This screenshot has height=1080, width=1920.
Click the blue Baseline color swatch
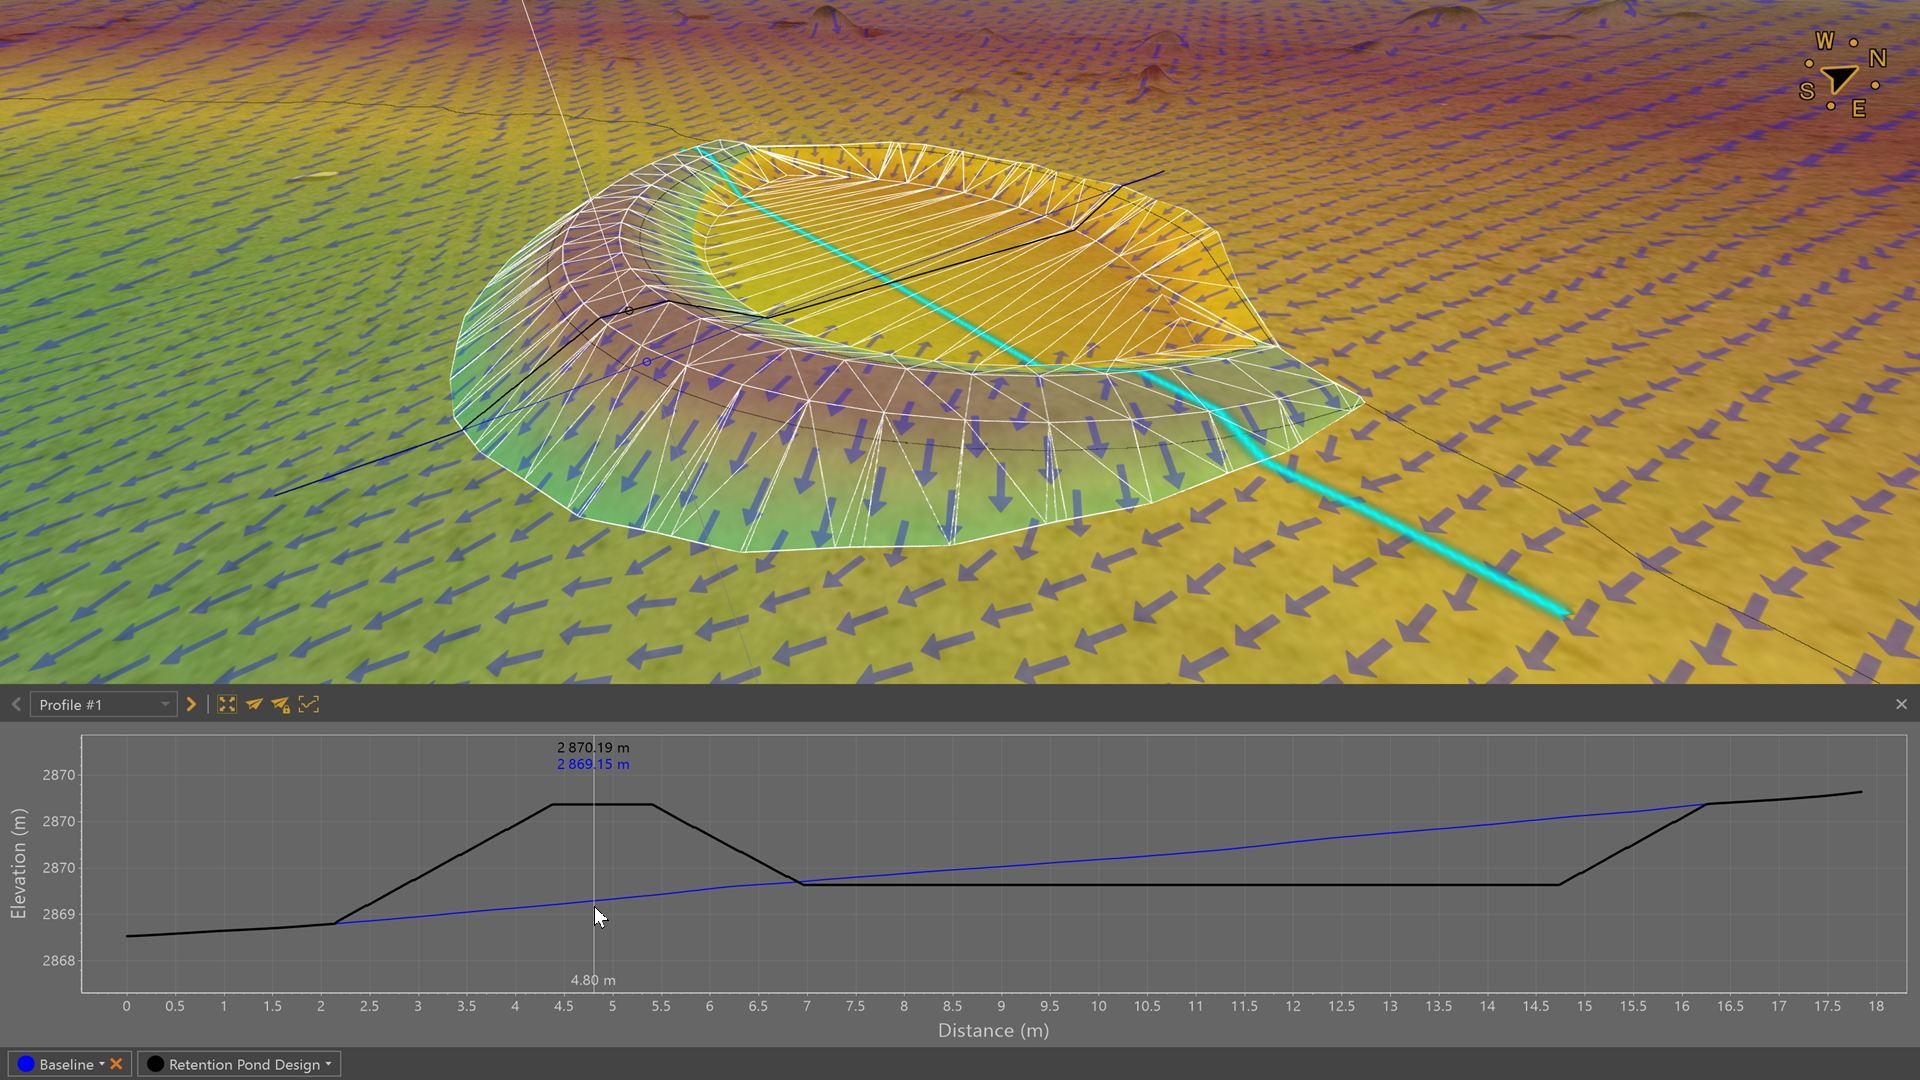pyautogui.click(x=26, y=1064)
